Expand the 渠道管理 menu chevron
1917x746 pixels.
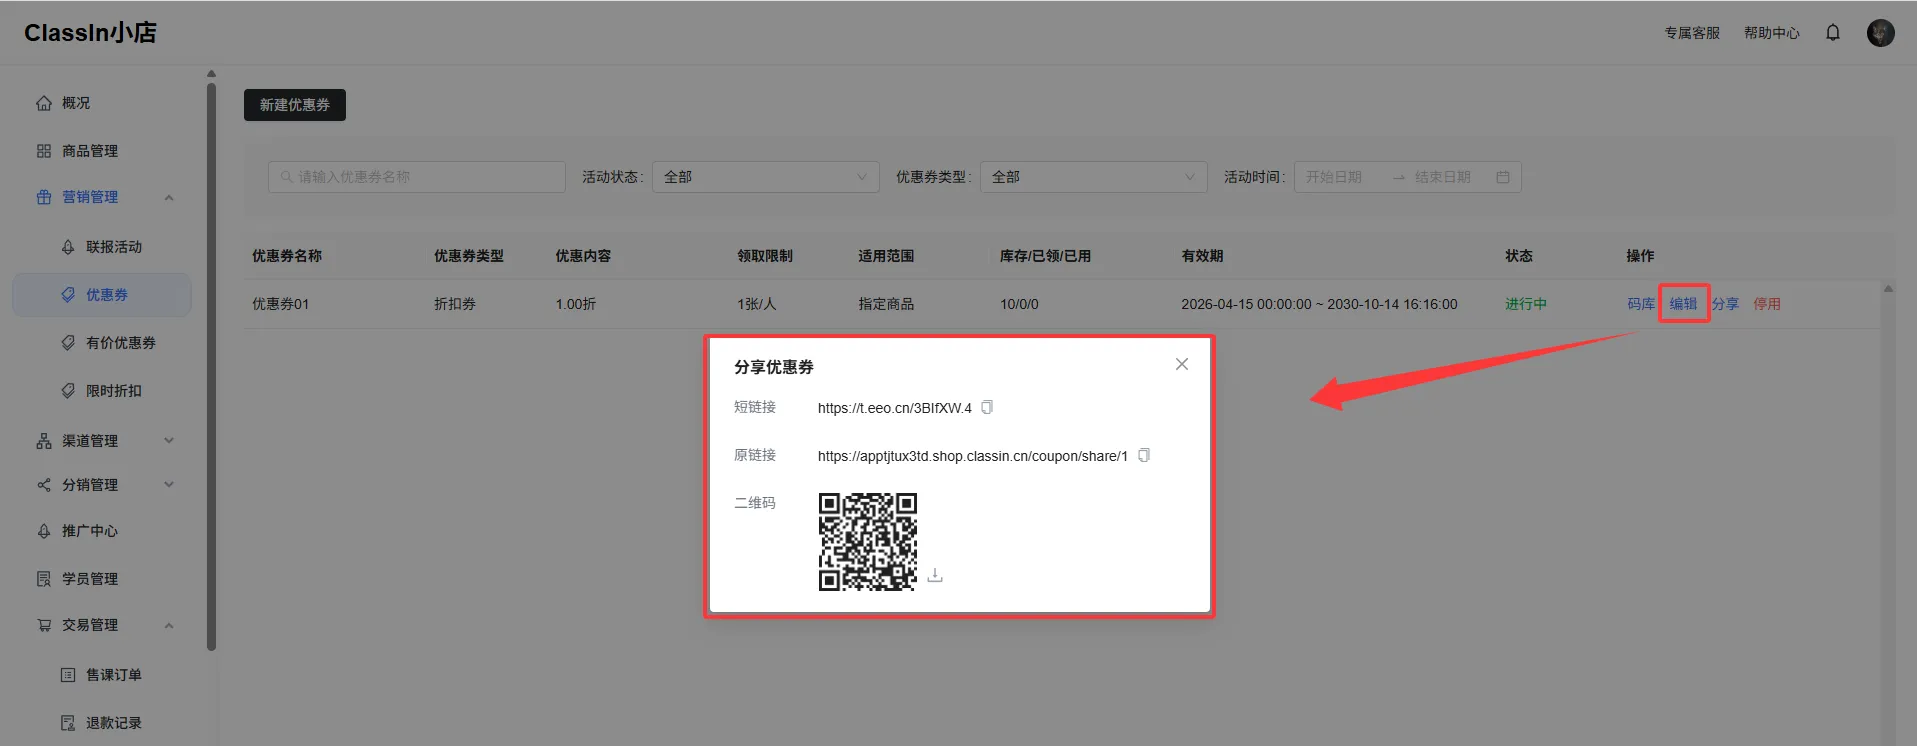169,441
